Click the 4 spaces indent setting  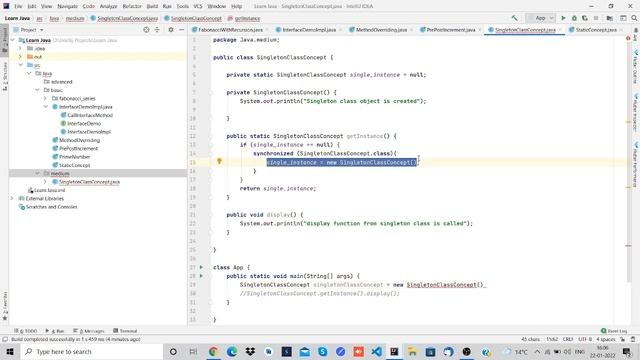[x=606, y=339]
